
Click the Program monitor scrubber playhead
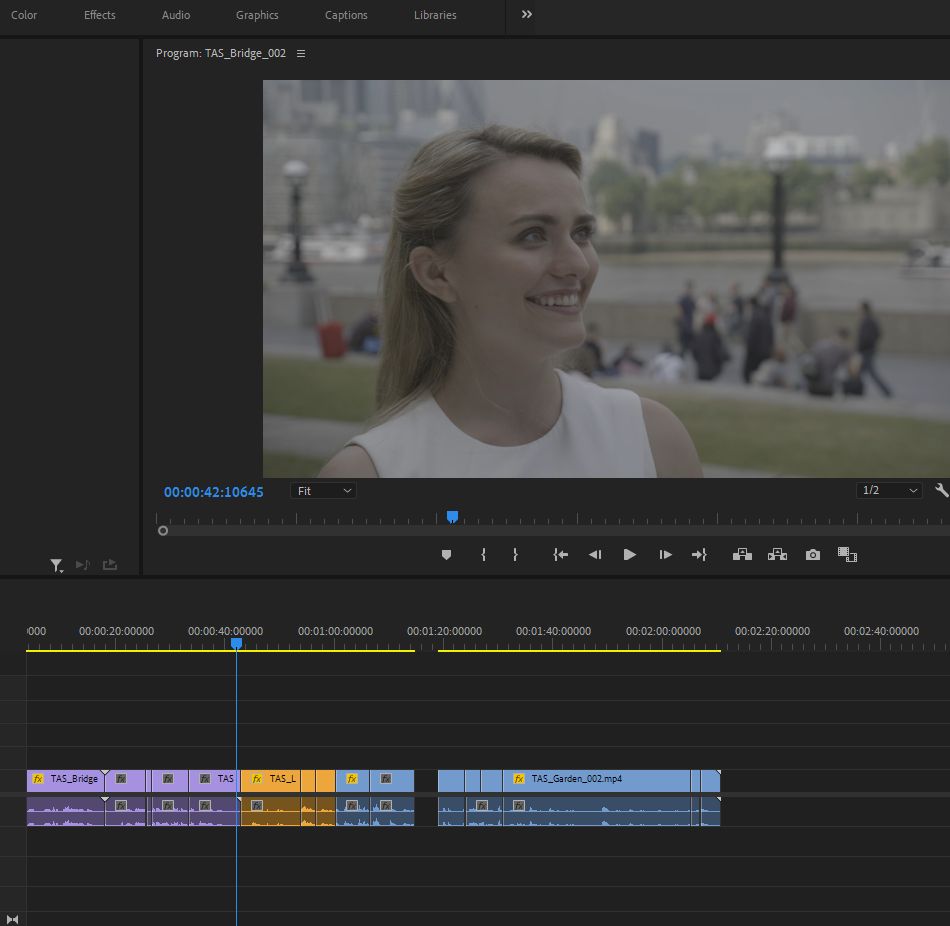pos(452,516)
